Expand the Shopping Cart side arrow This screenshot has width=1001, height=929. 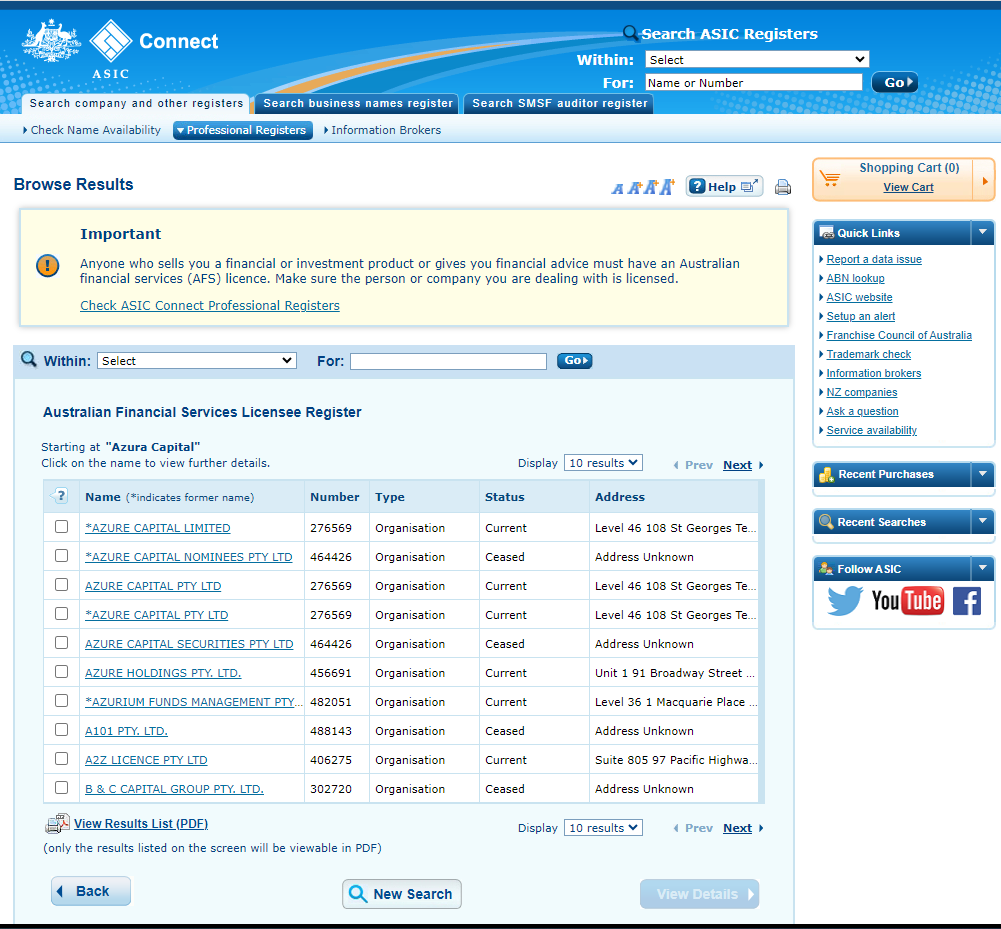point(984,181)
